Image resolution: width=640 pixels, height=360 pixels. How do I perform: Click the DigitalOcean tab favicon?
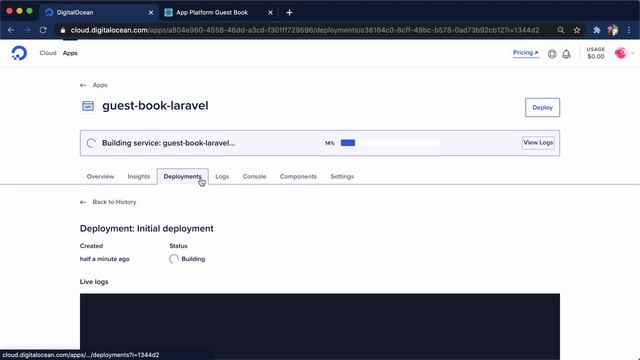(49, 13)
